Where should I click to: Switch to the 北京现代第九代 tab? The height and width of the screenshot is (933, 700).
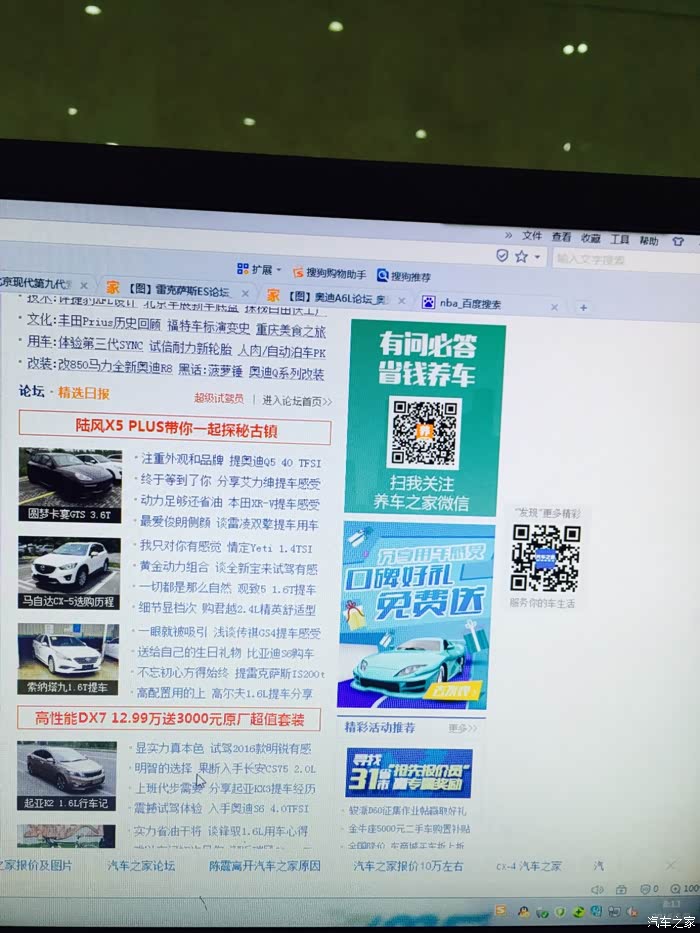click(x=45, y=284)
